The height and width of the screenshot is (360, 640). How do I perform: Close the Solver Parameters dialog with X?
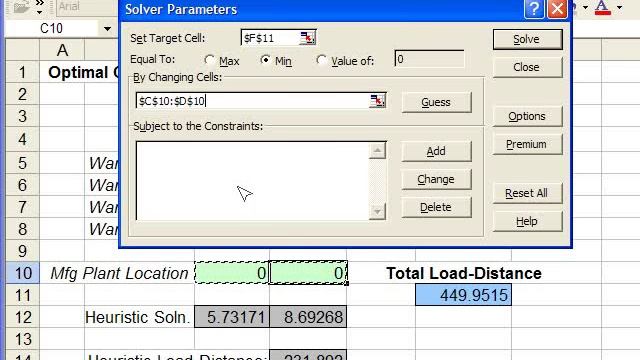(557, 9)
